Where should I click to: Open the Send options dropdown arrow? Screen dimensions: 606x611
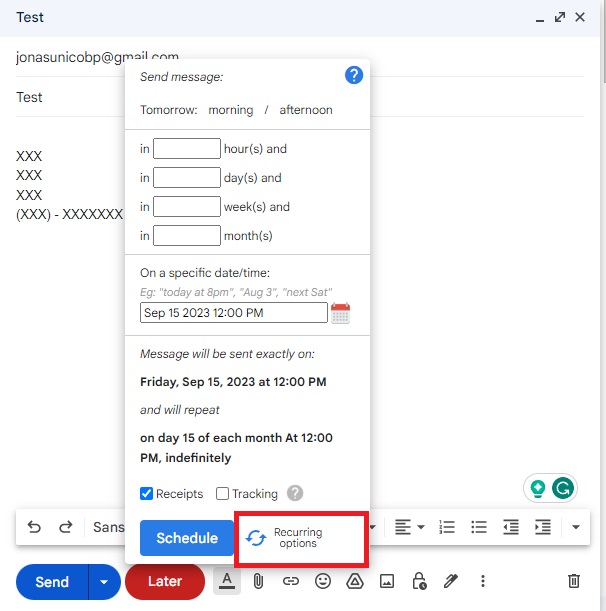pyautogui.click(x=104, y=582)
